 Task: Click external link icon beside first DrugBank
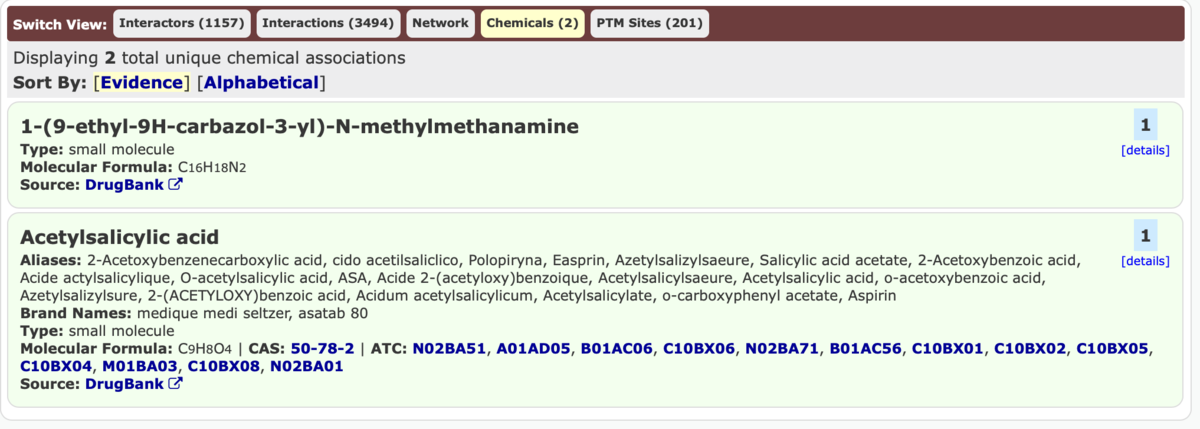pyautogui.click(x=176, y=185)
